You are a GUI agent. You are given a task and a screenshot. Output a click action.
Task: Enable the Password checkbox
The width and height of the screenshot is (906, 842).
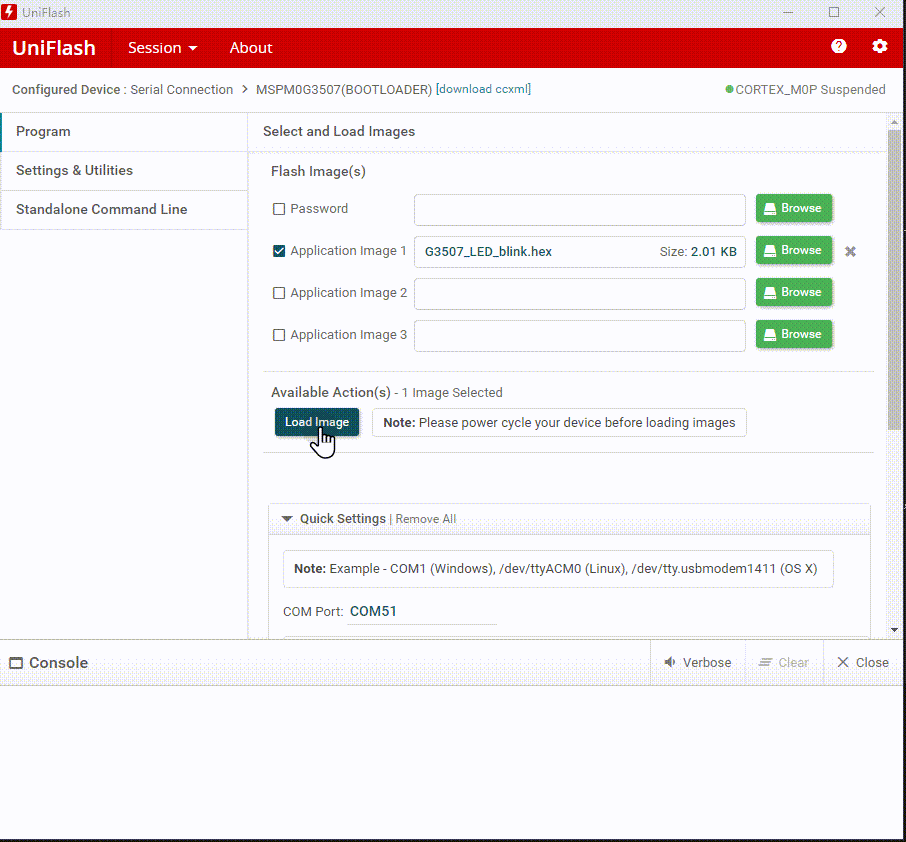click(279, 209)
